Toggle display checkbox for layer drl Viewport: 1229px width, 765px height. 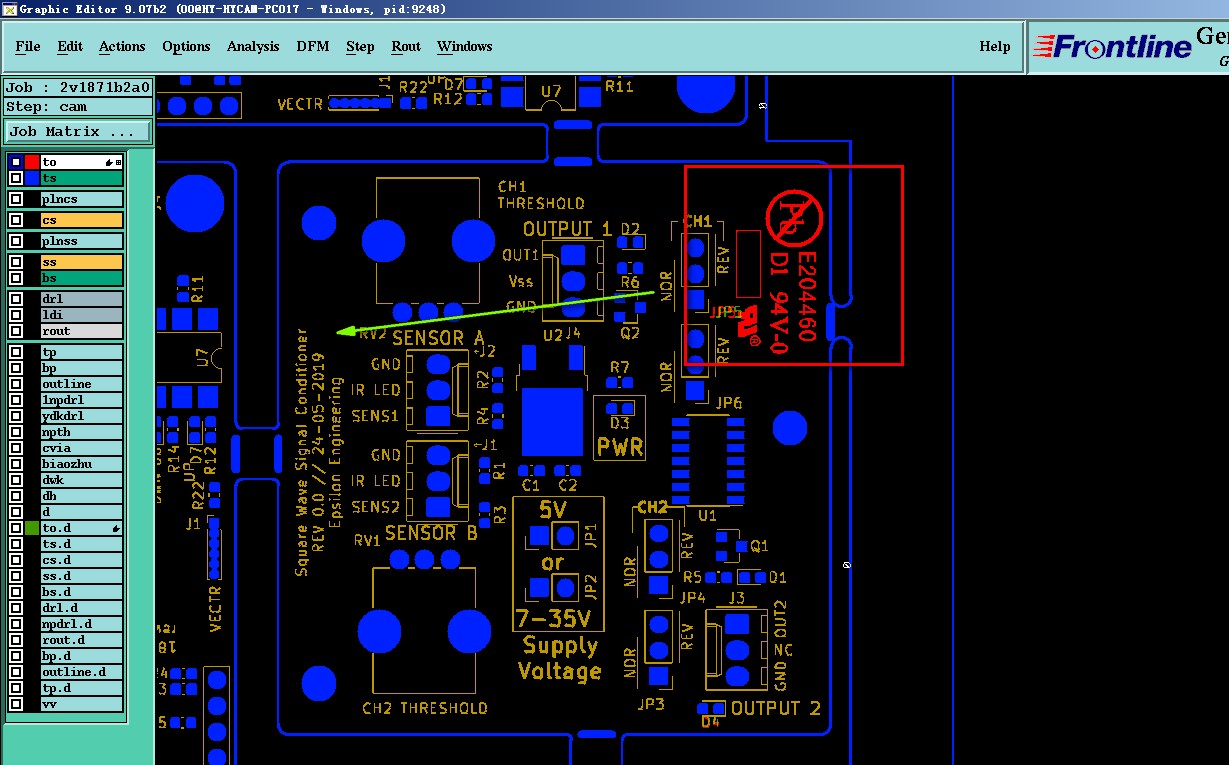click(16, 299)
